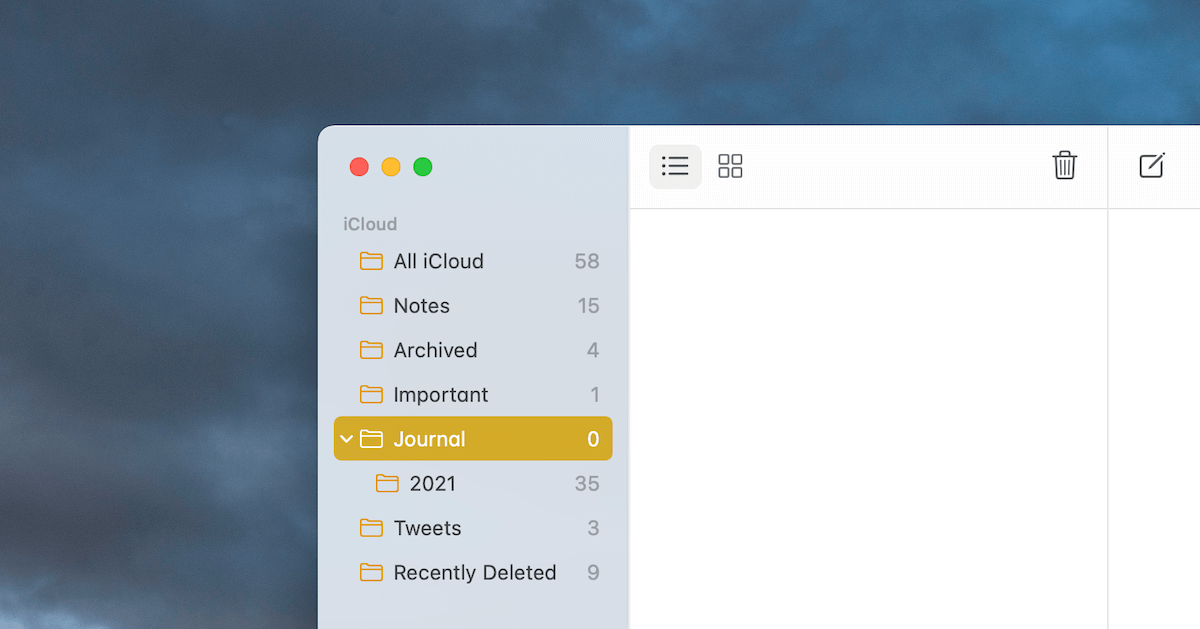Image resolution: width=1200 pixels, height=629 pixels.
Task: Click the green zoom traffic light
Action: pyautogui.click(x=423, y=167)
